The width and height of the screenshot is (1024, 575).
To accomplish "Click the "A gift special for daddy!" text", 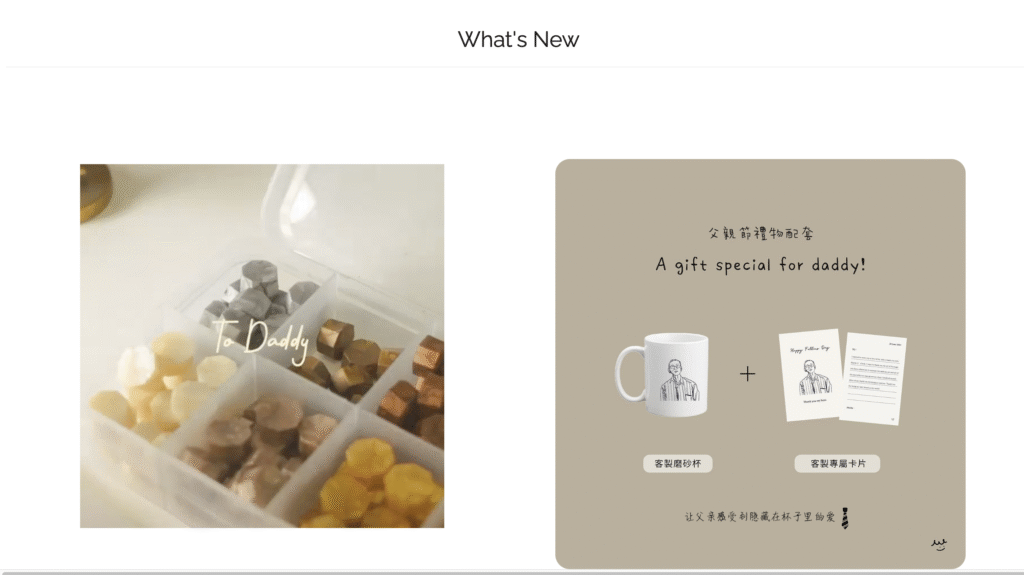I will point(760,265).
